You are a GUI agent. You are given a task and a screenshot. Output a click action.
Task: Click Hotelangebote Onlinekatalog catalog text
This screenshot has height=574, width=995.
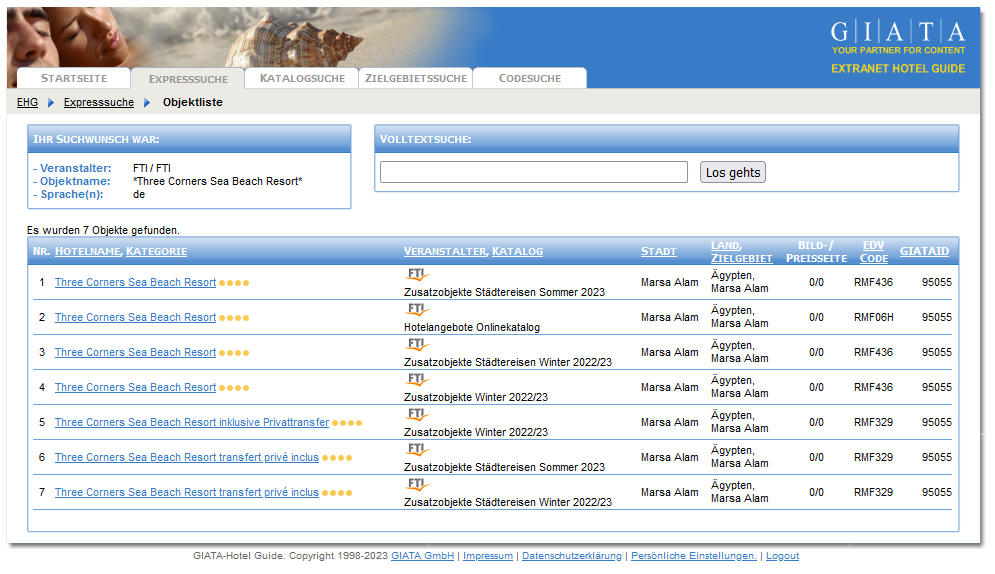coord(471,327)
